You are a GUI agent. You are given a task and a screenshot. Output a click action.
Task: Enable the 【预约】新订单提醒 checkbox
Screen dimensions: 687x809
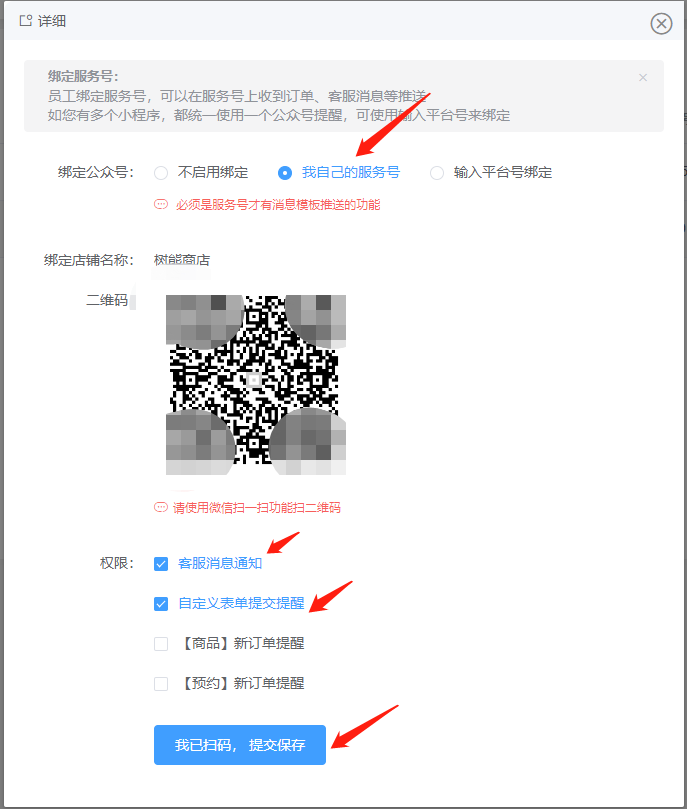(x=161, y=684)
